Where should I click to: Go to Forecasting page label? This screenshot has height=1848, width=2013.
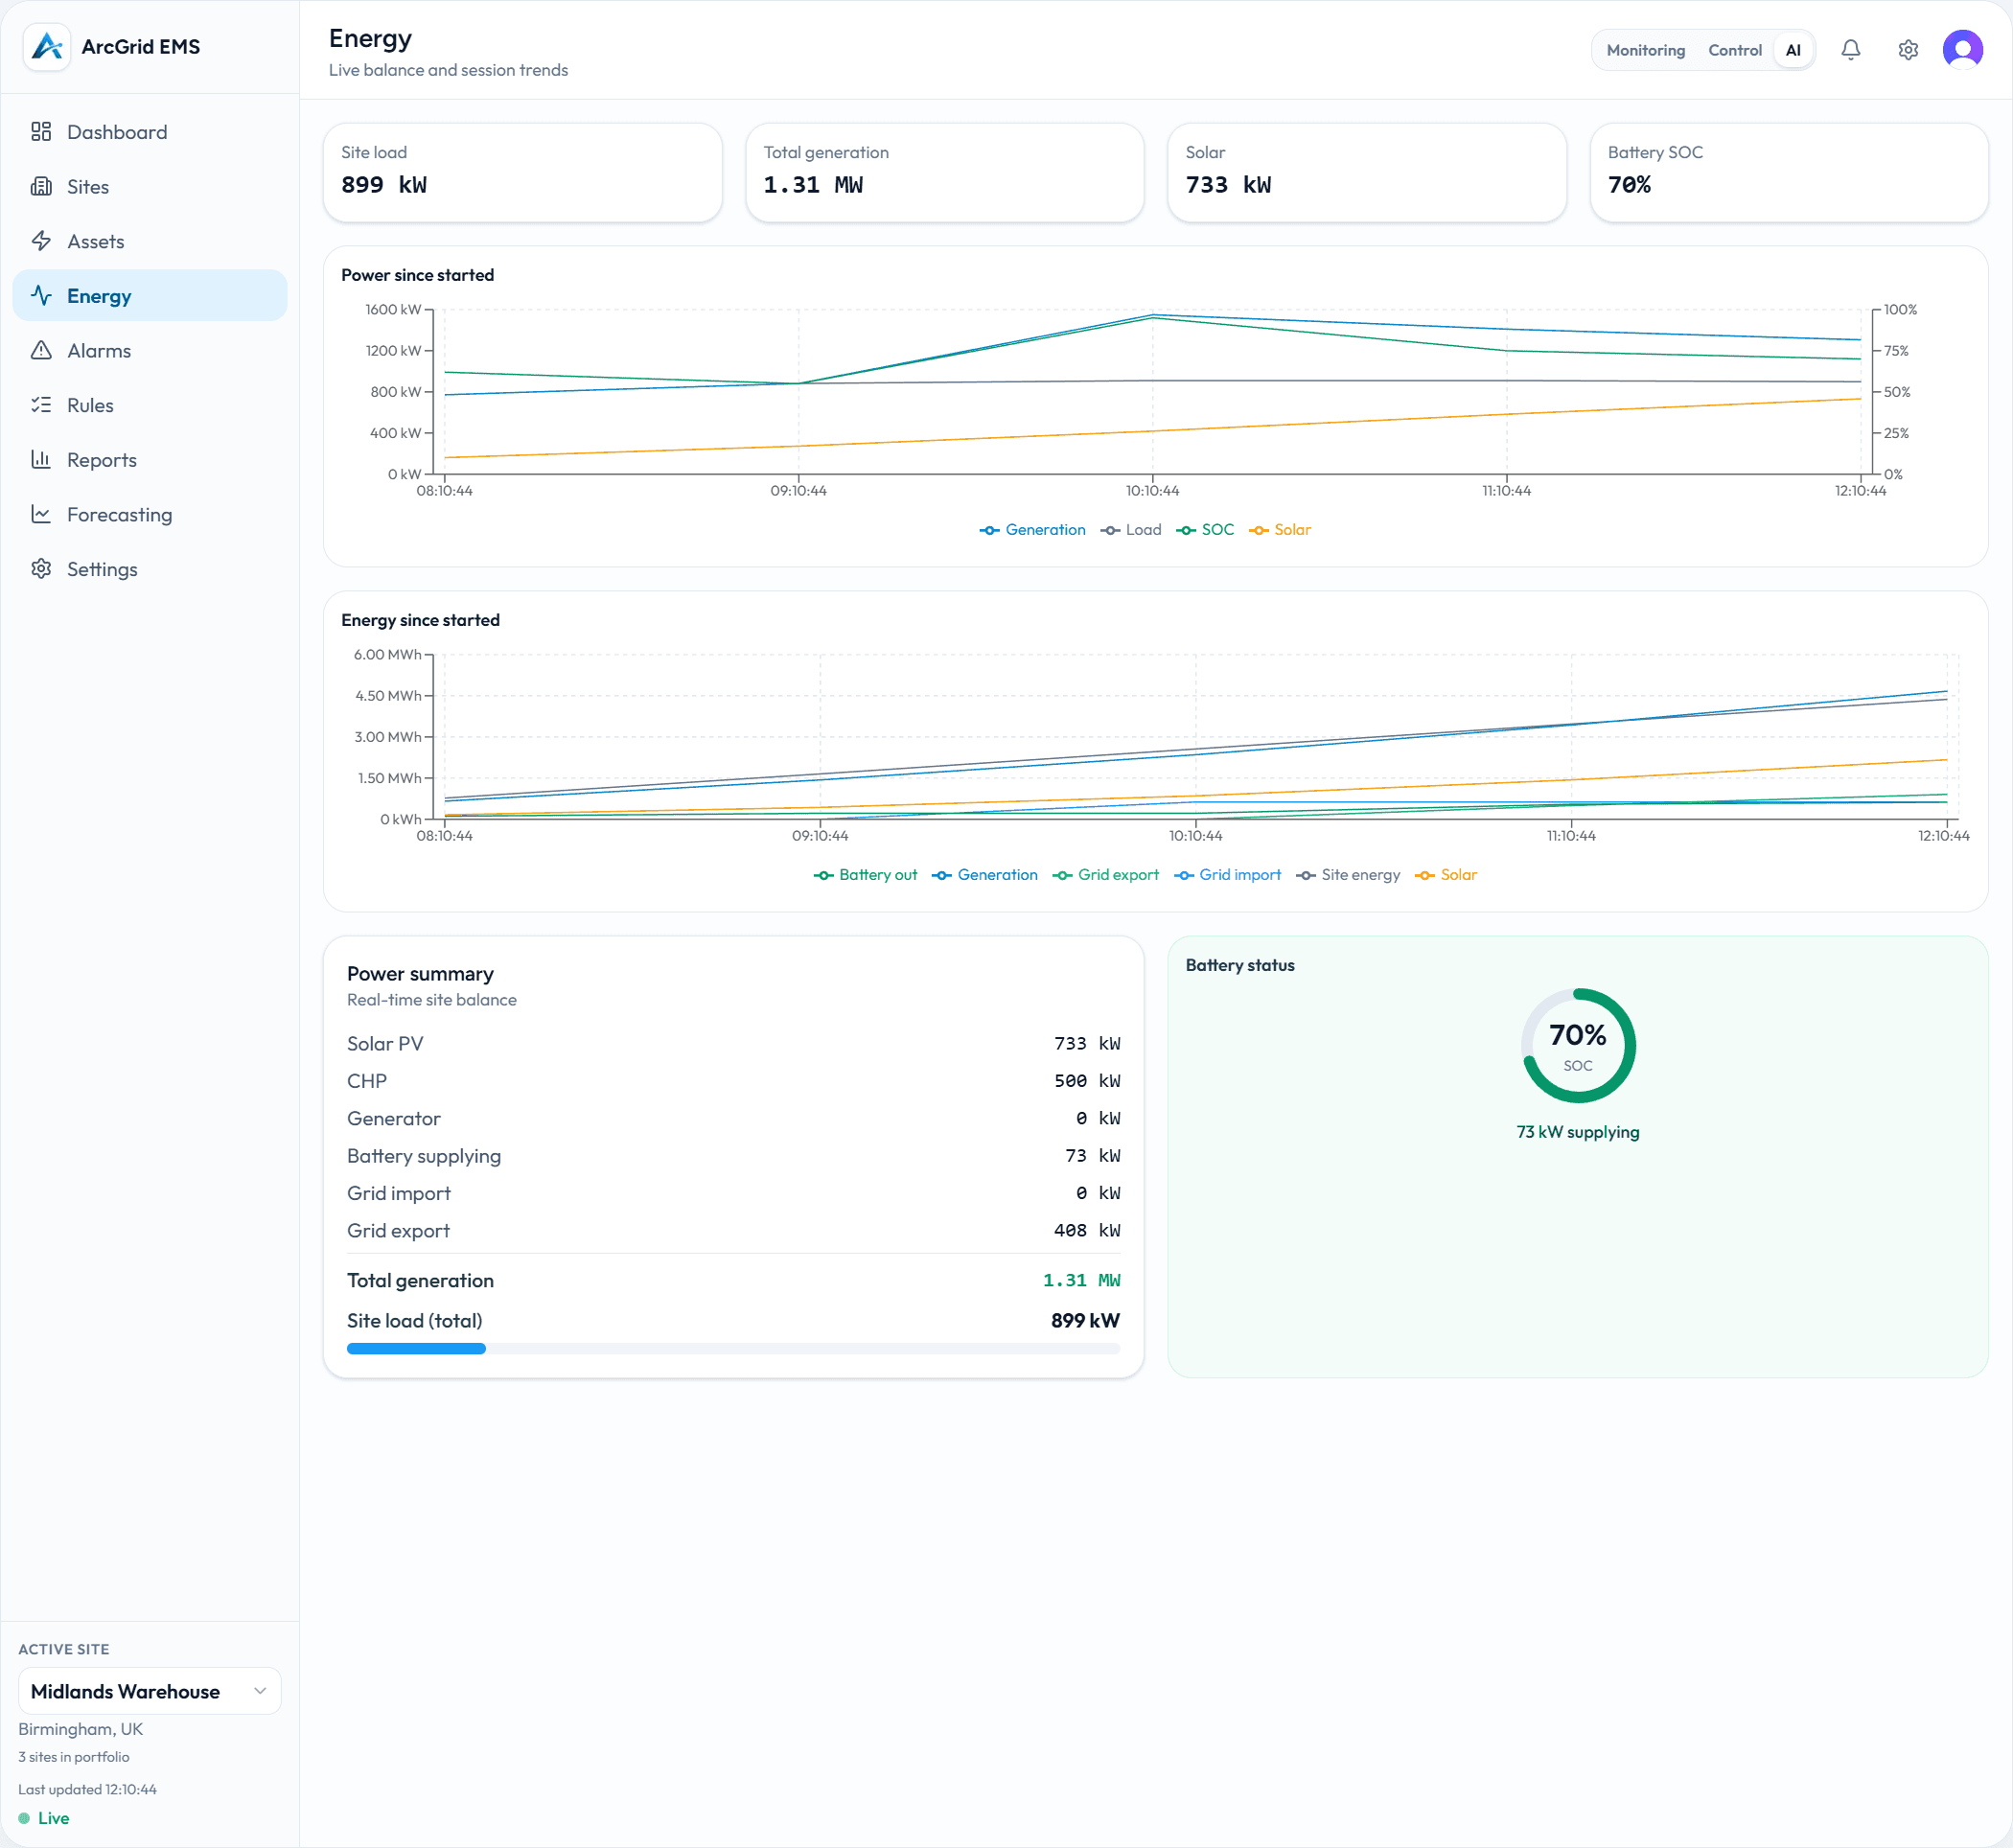coord(119,515)
